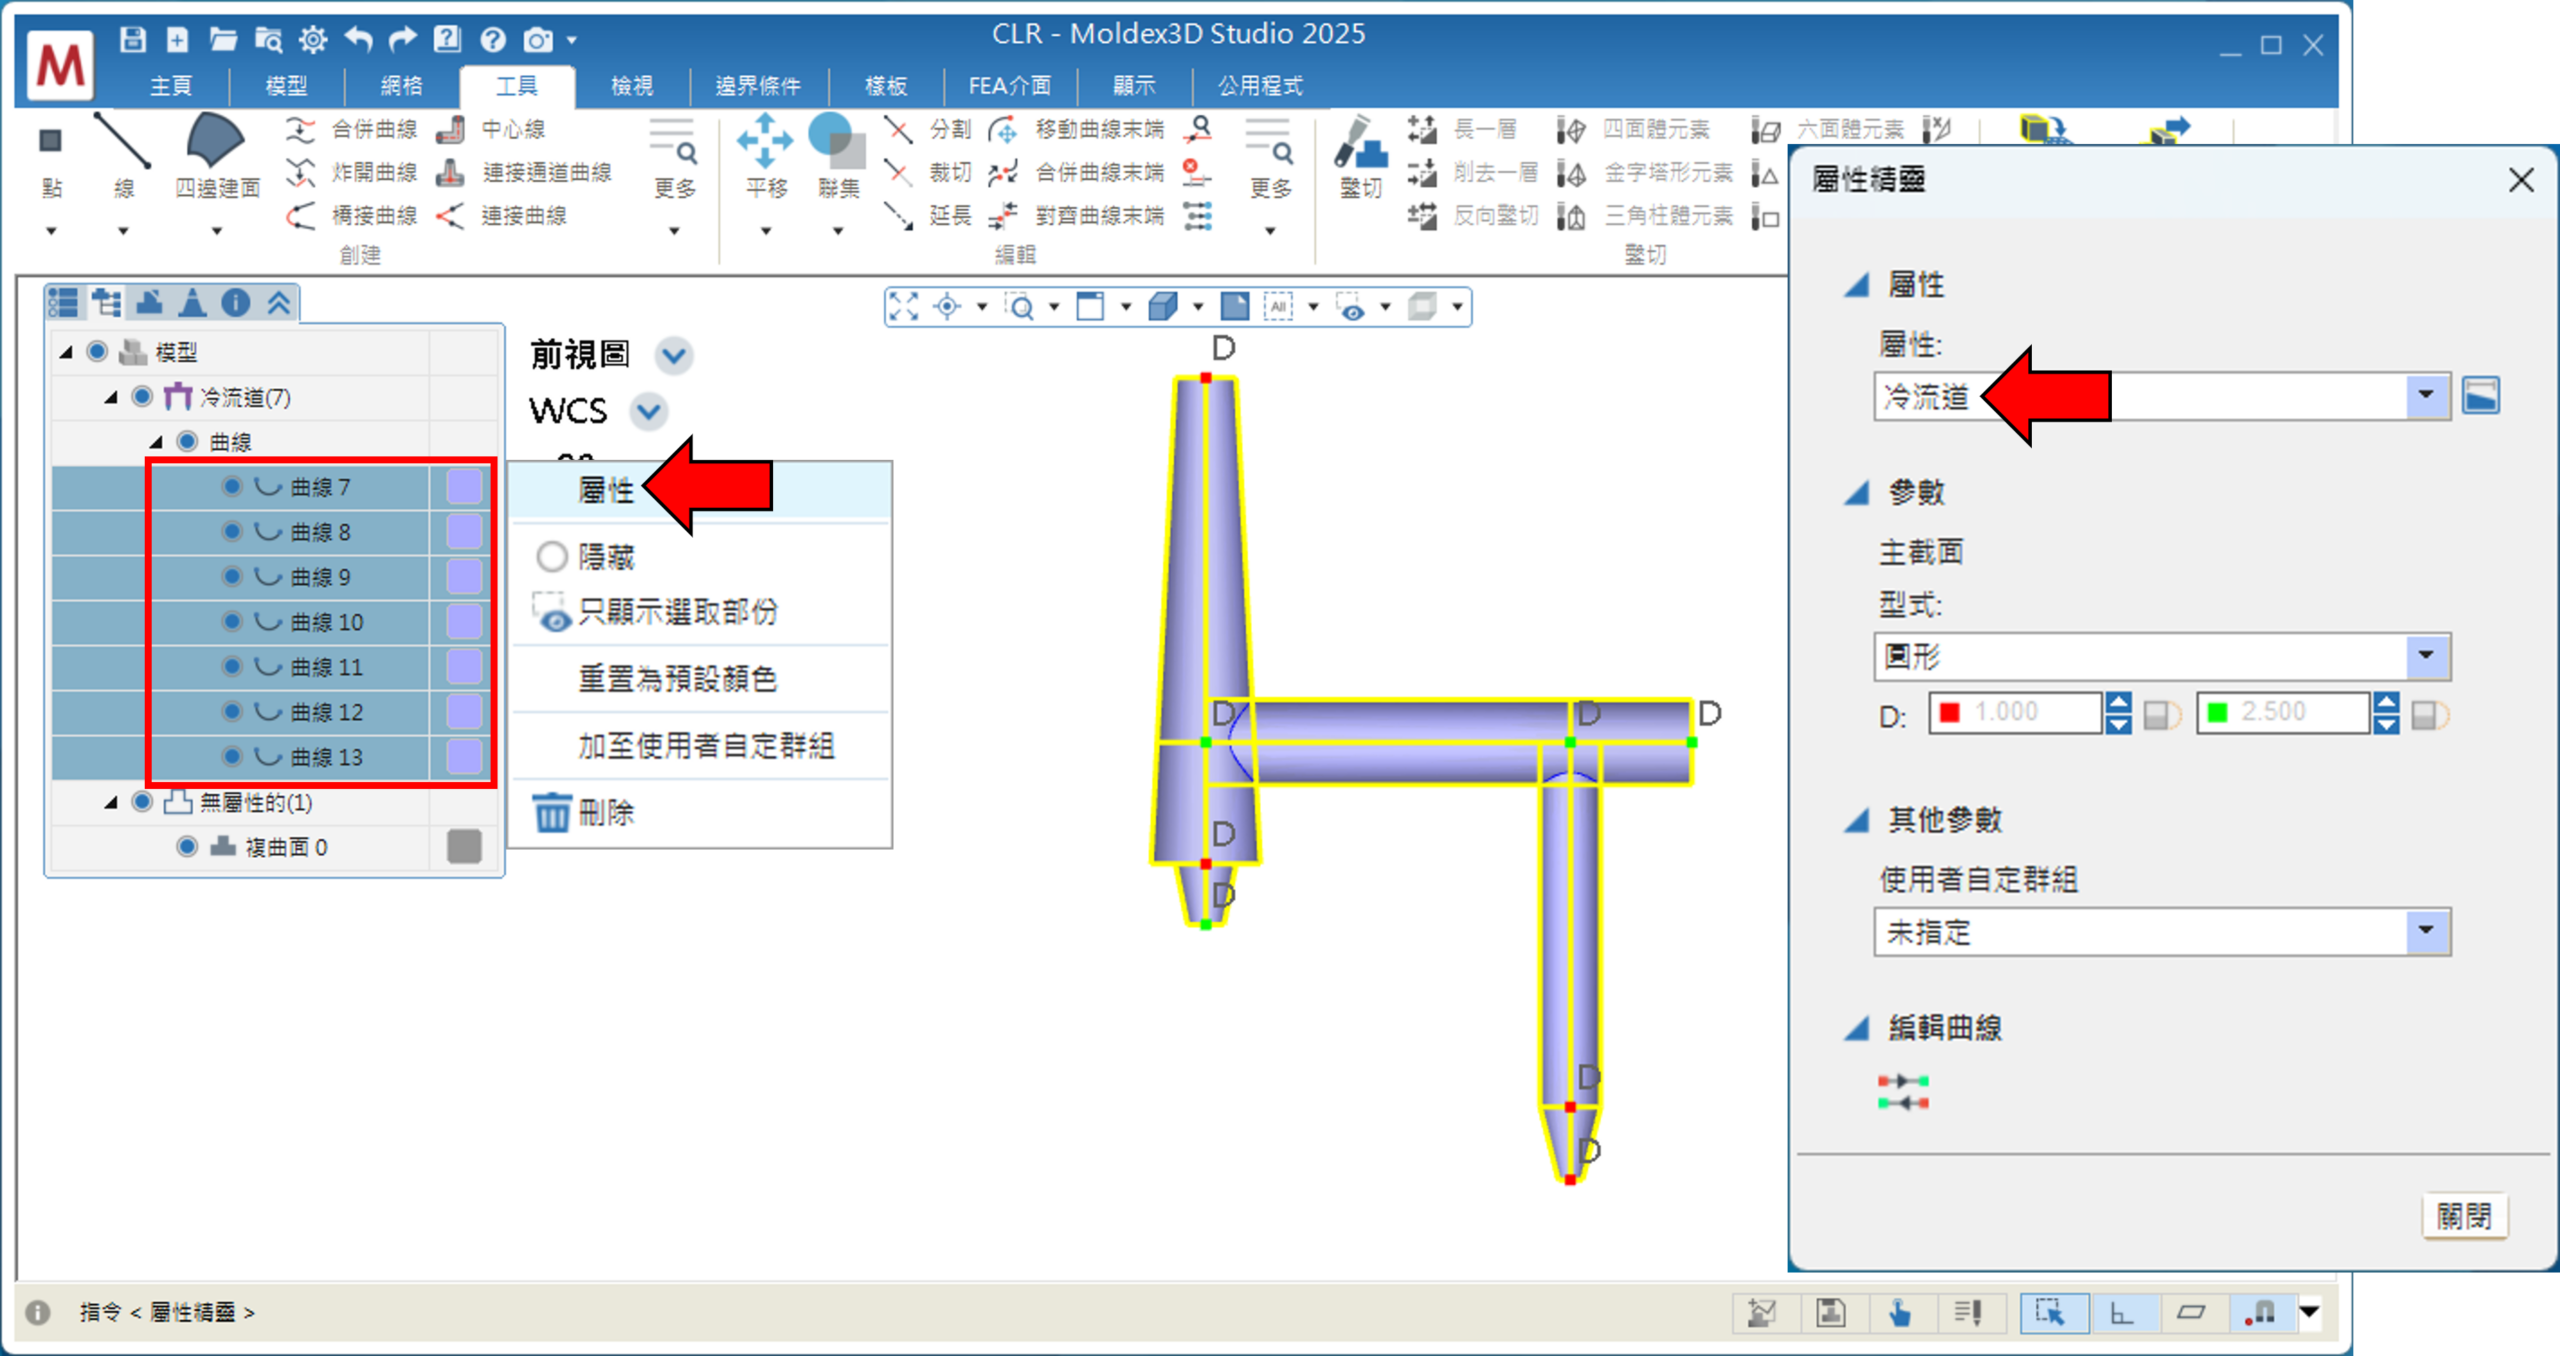Click the fit-to-window view icon
Image resolution: width=2560 pixels, height=1356 pixels.
tap(904, 306)
